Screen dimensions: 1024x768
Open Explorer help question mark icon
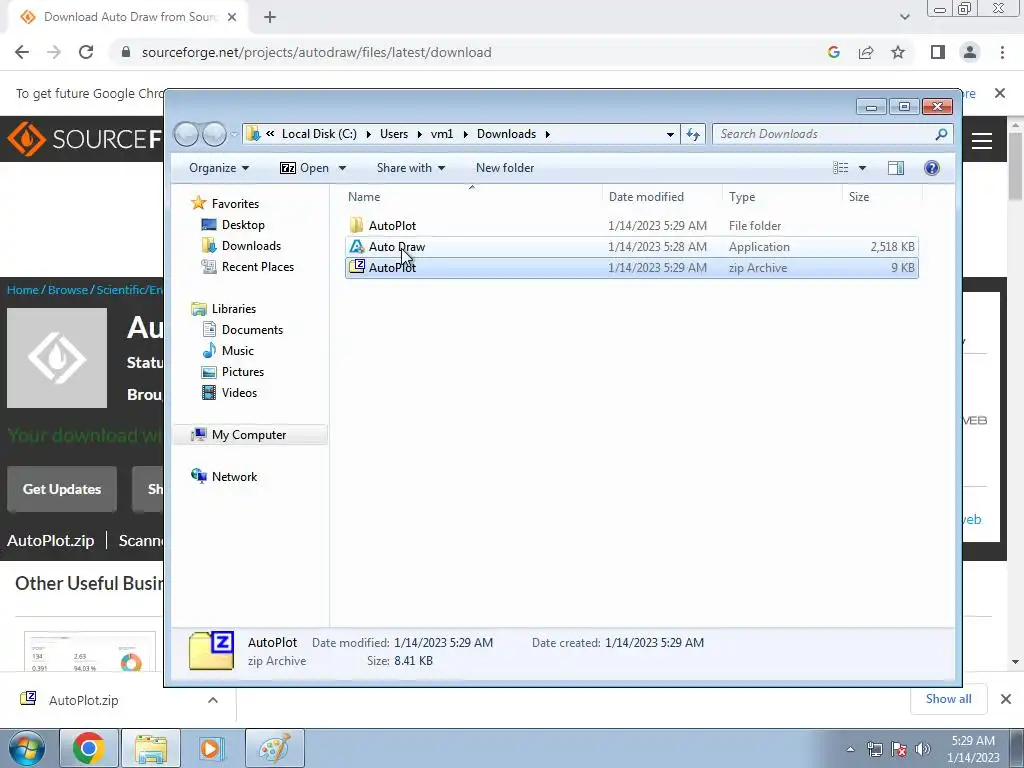932,168
